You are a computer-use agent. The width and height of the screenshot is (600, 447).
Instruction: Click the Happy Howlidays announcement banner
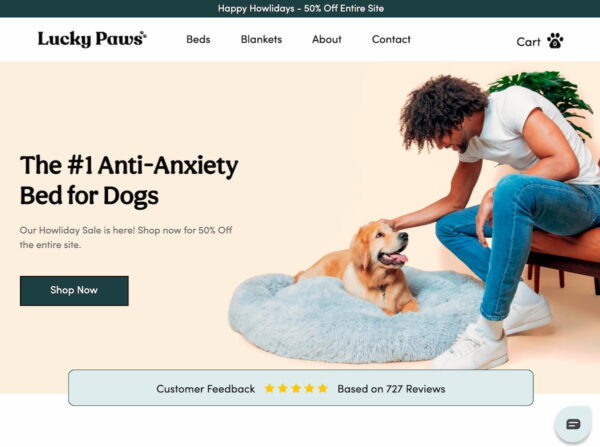click(300, 8)
